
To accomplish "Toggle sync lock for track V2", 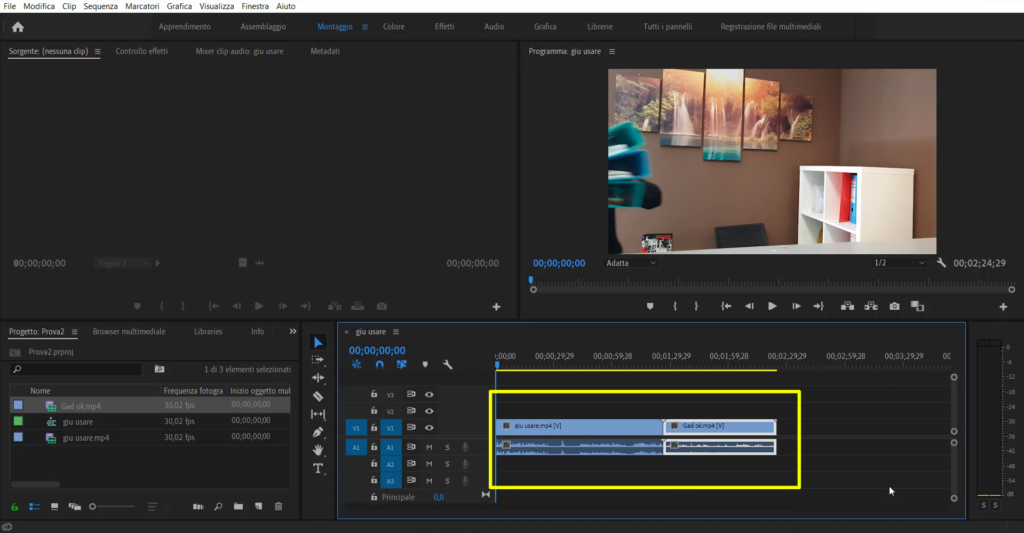I will [x=411, y=411].
